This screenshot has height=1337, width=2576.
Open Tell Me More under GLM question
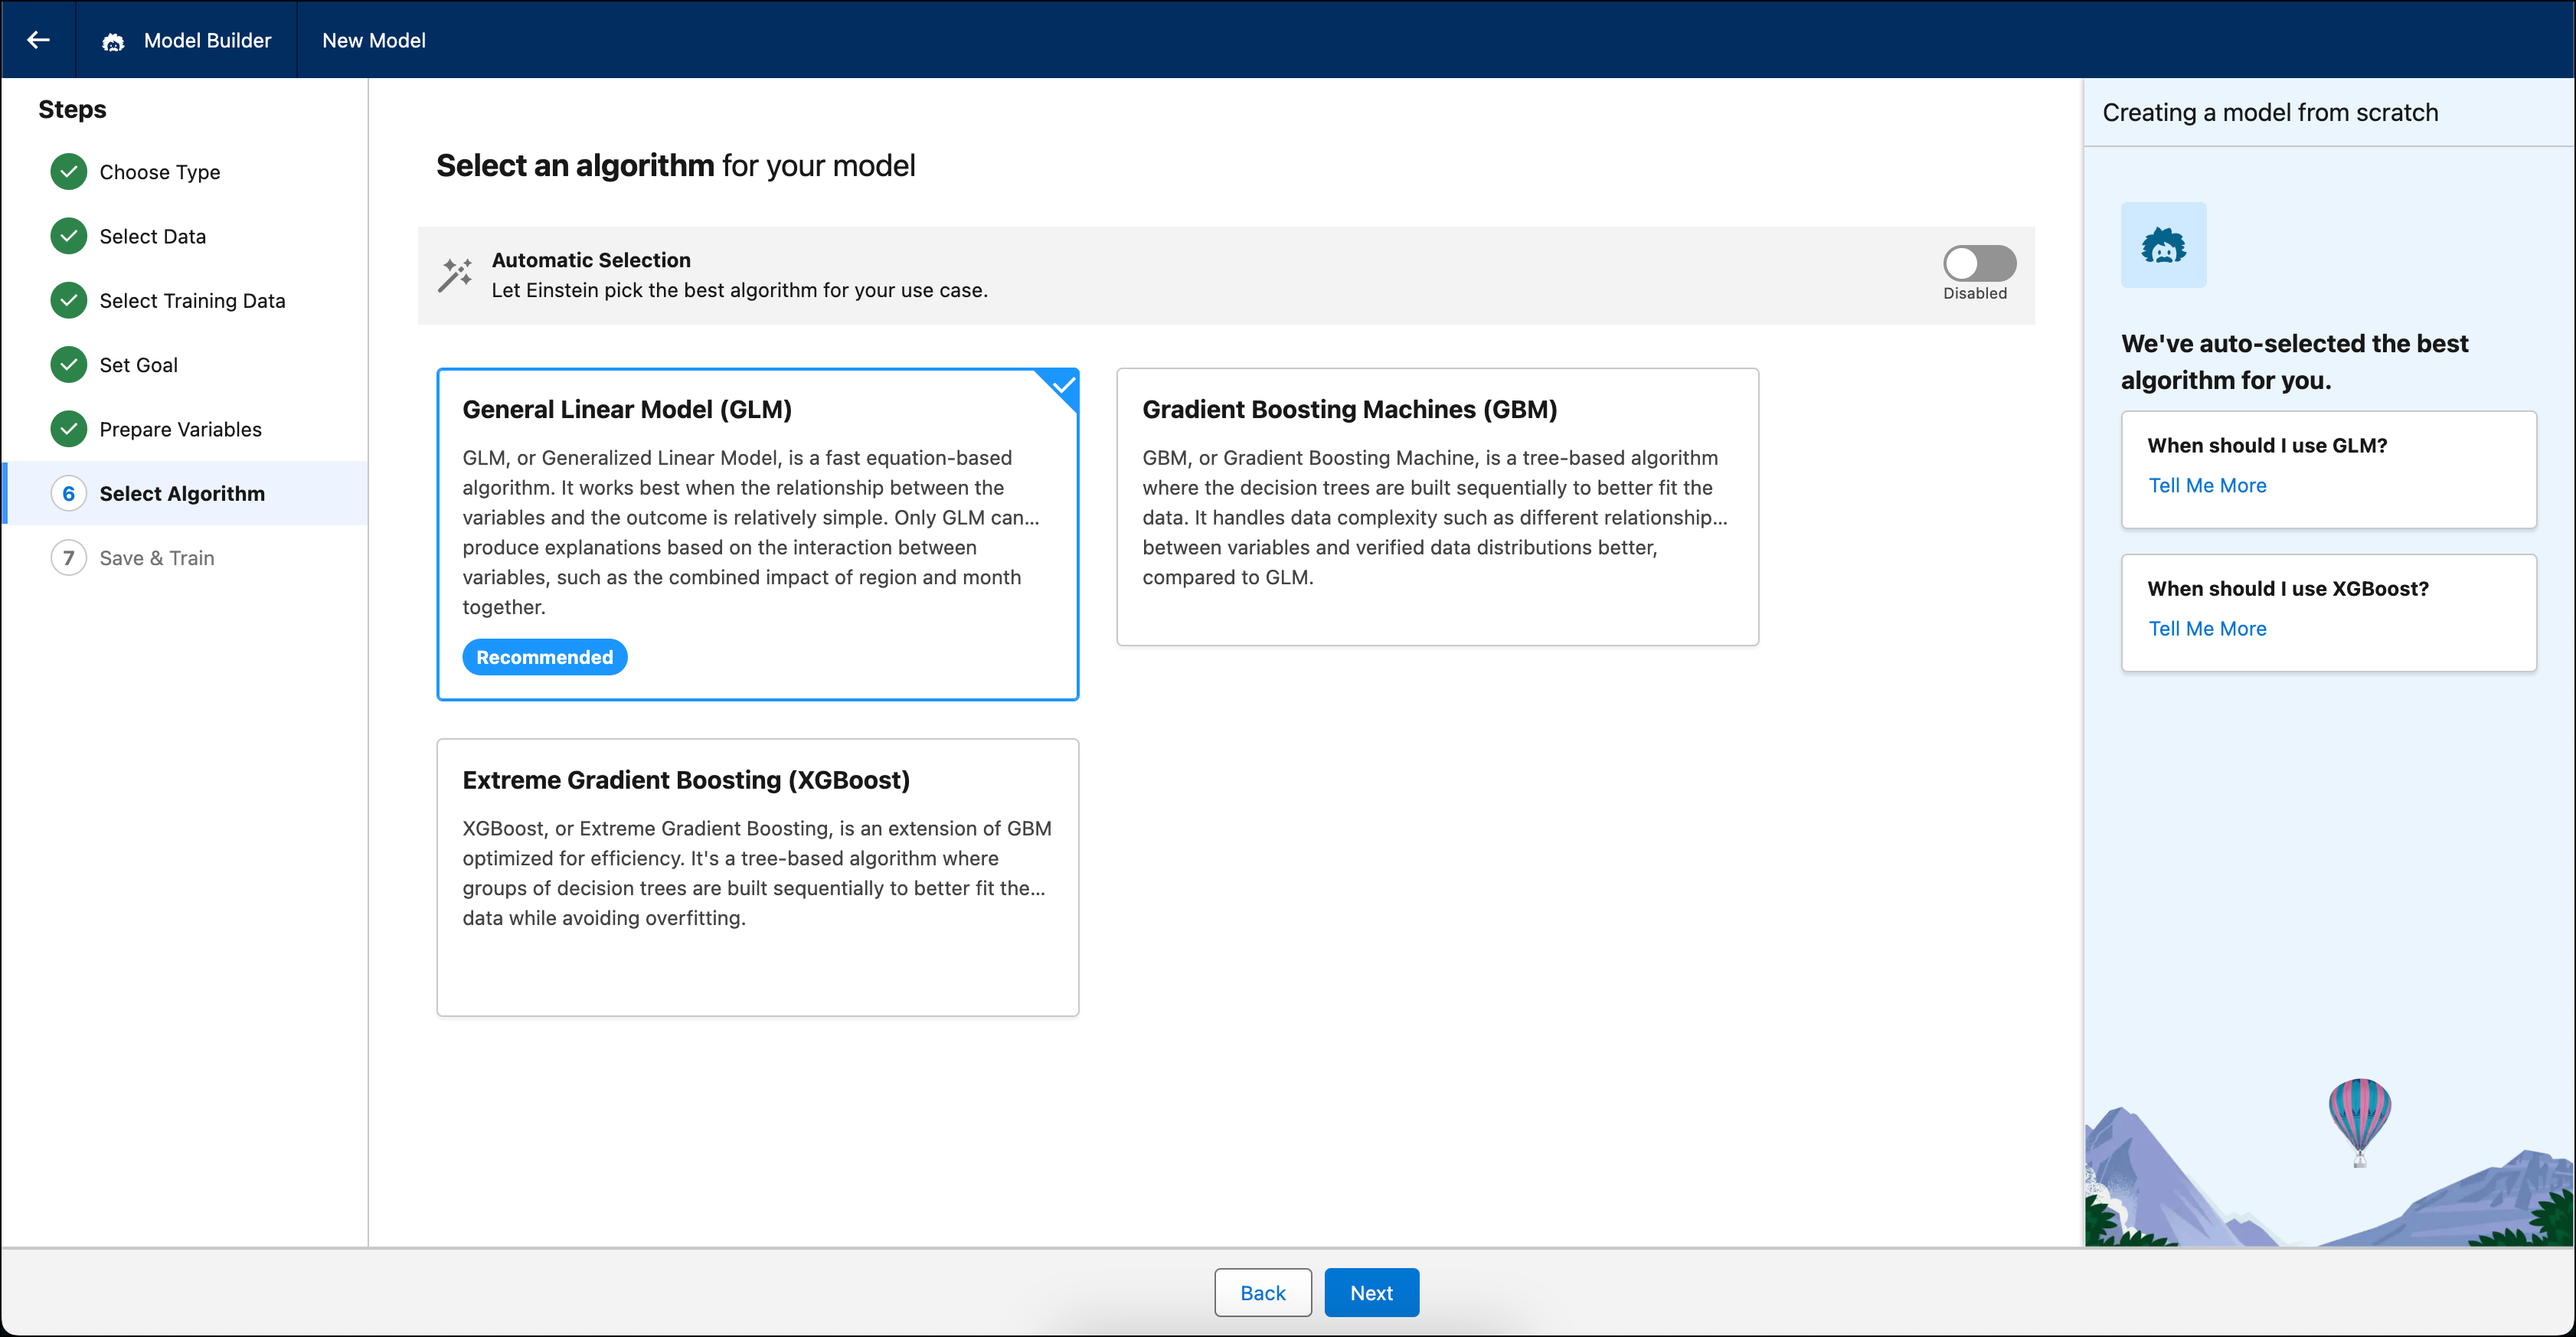2207,485
